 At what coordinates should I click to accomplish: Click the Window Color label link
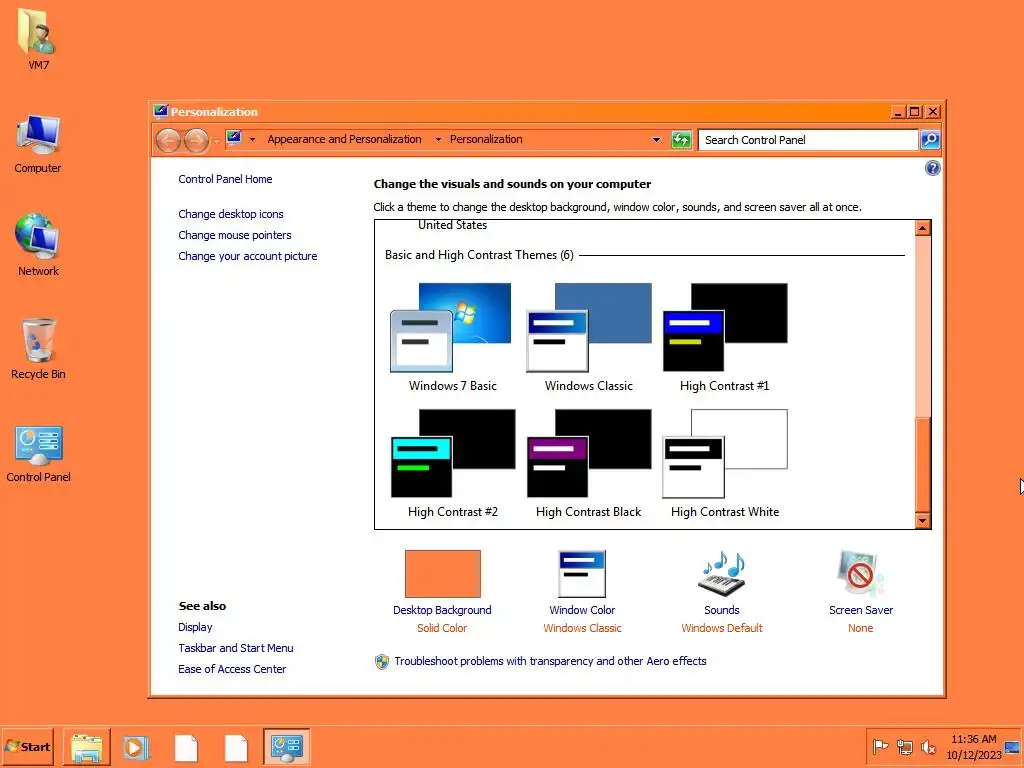tap(582, 610)
